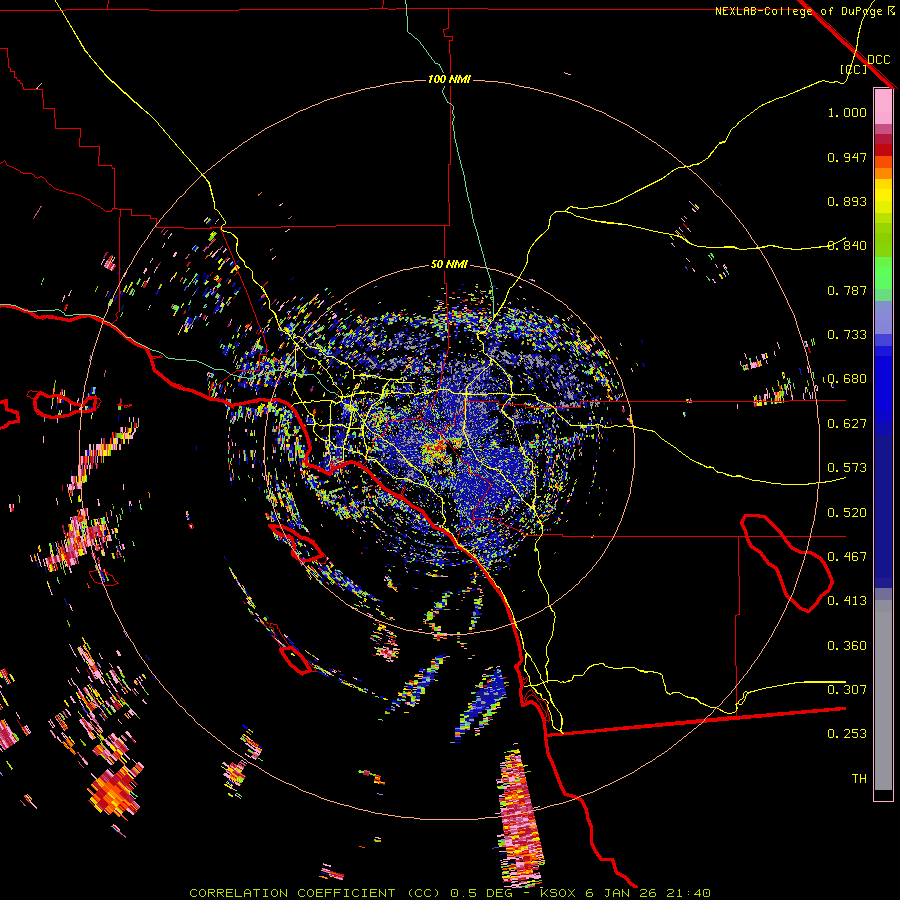This screenshot has width=900, height=900.
Task: Click the TH label at scale bottom
Action: pyautogui.click(x=859, y=779)
